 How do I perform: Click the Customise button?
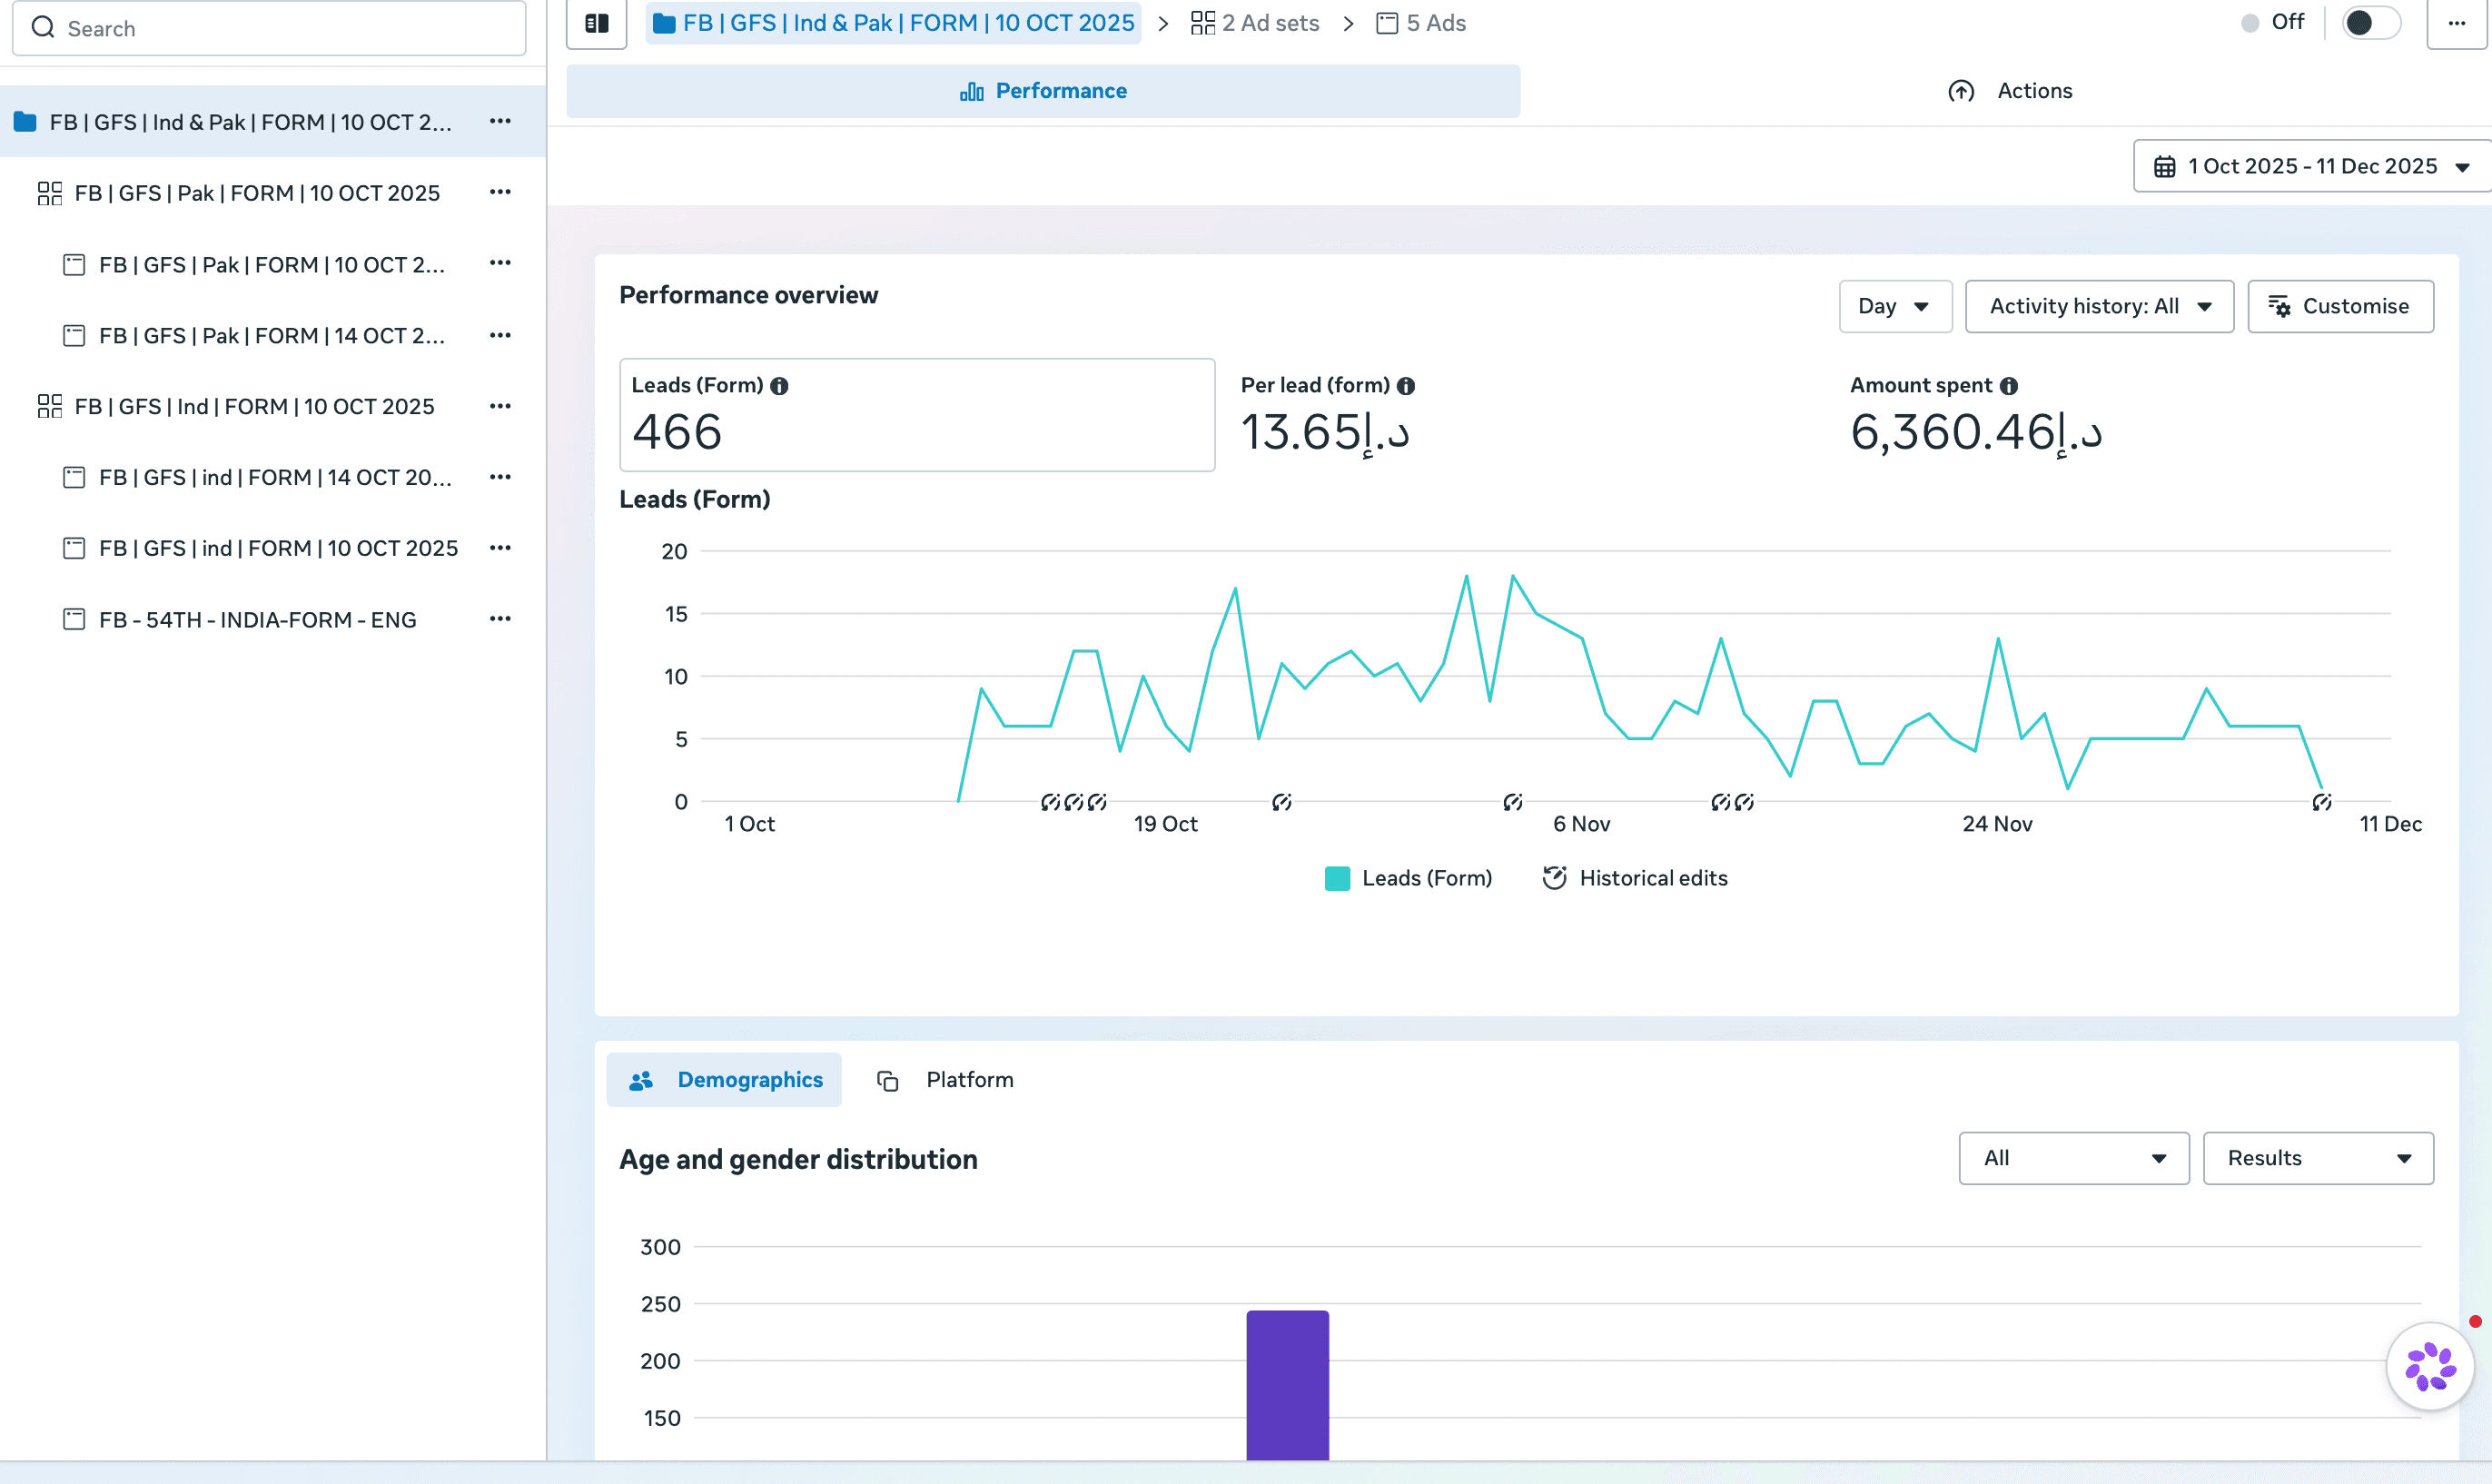click(x=2340, y=306)
